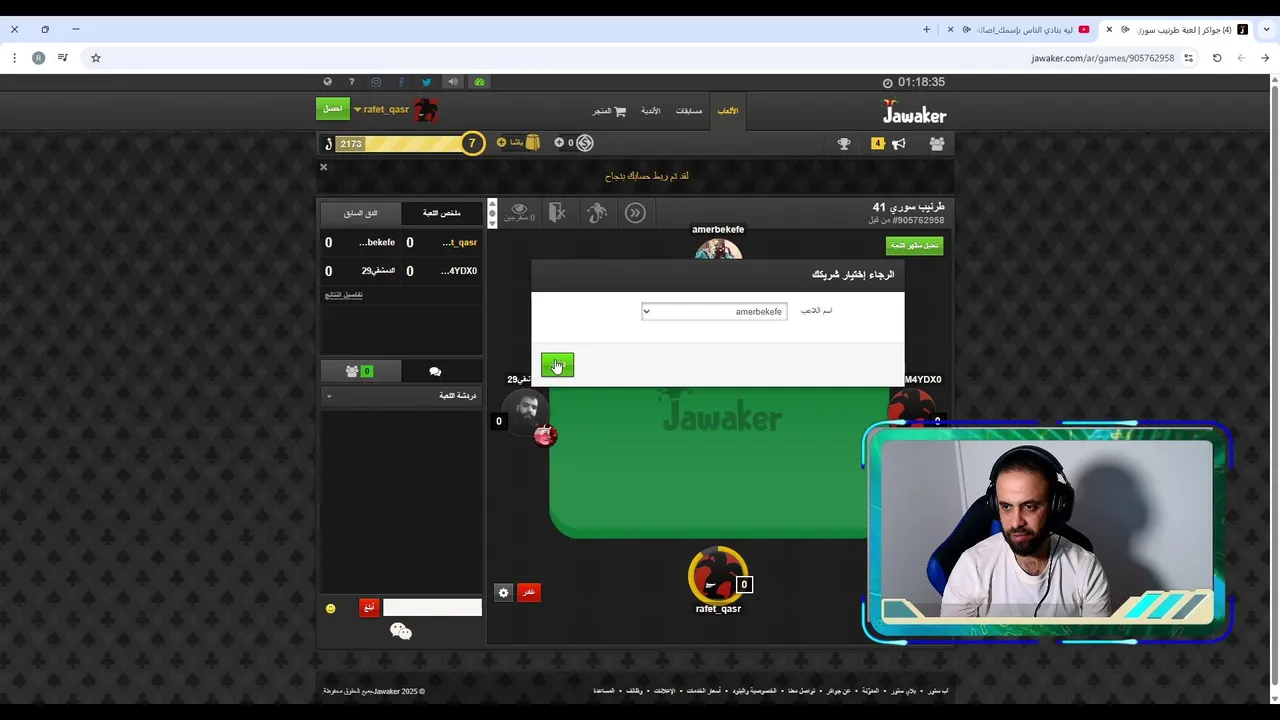Switch to the game summary tab
This screenshot has width=1280, height=720.
coord(441,213)
